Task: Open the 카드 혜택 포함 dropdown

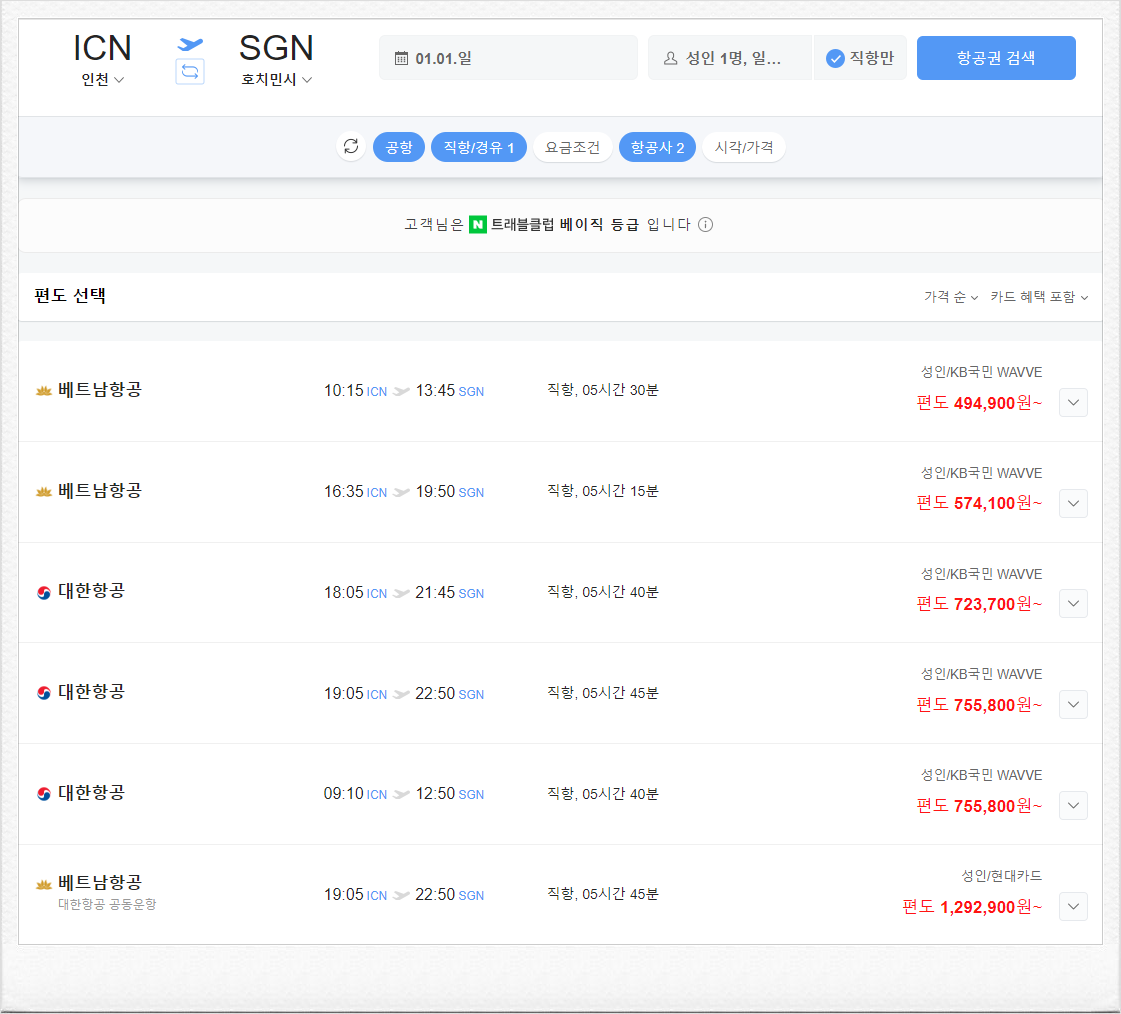Action: [x=1039, y=297]
